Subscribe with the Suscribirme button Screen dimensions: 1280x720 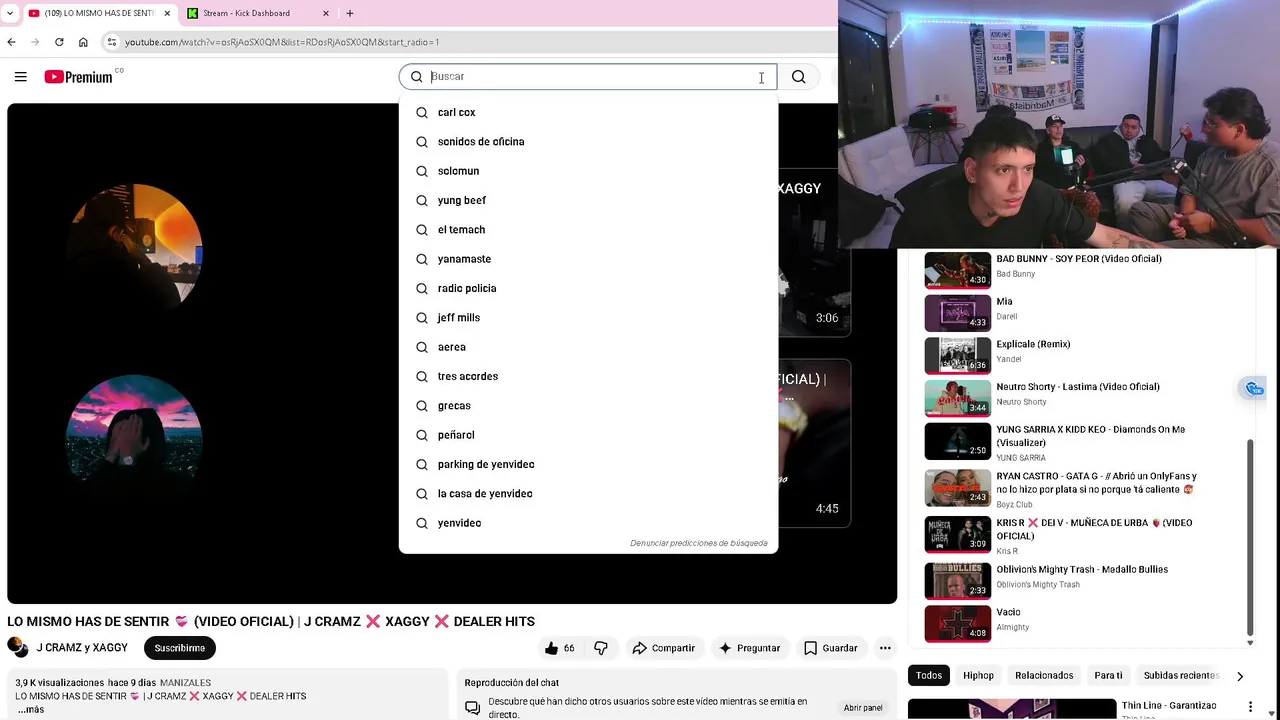point(180,648)
